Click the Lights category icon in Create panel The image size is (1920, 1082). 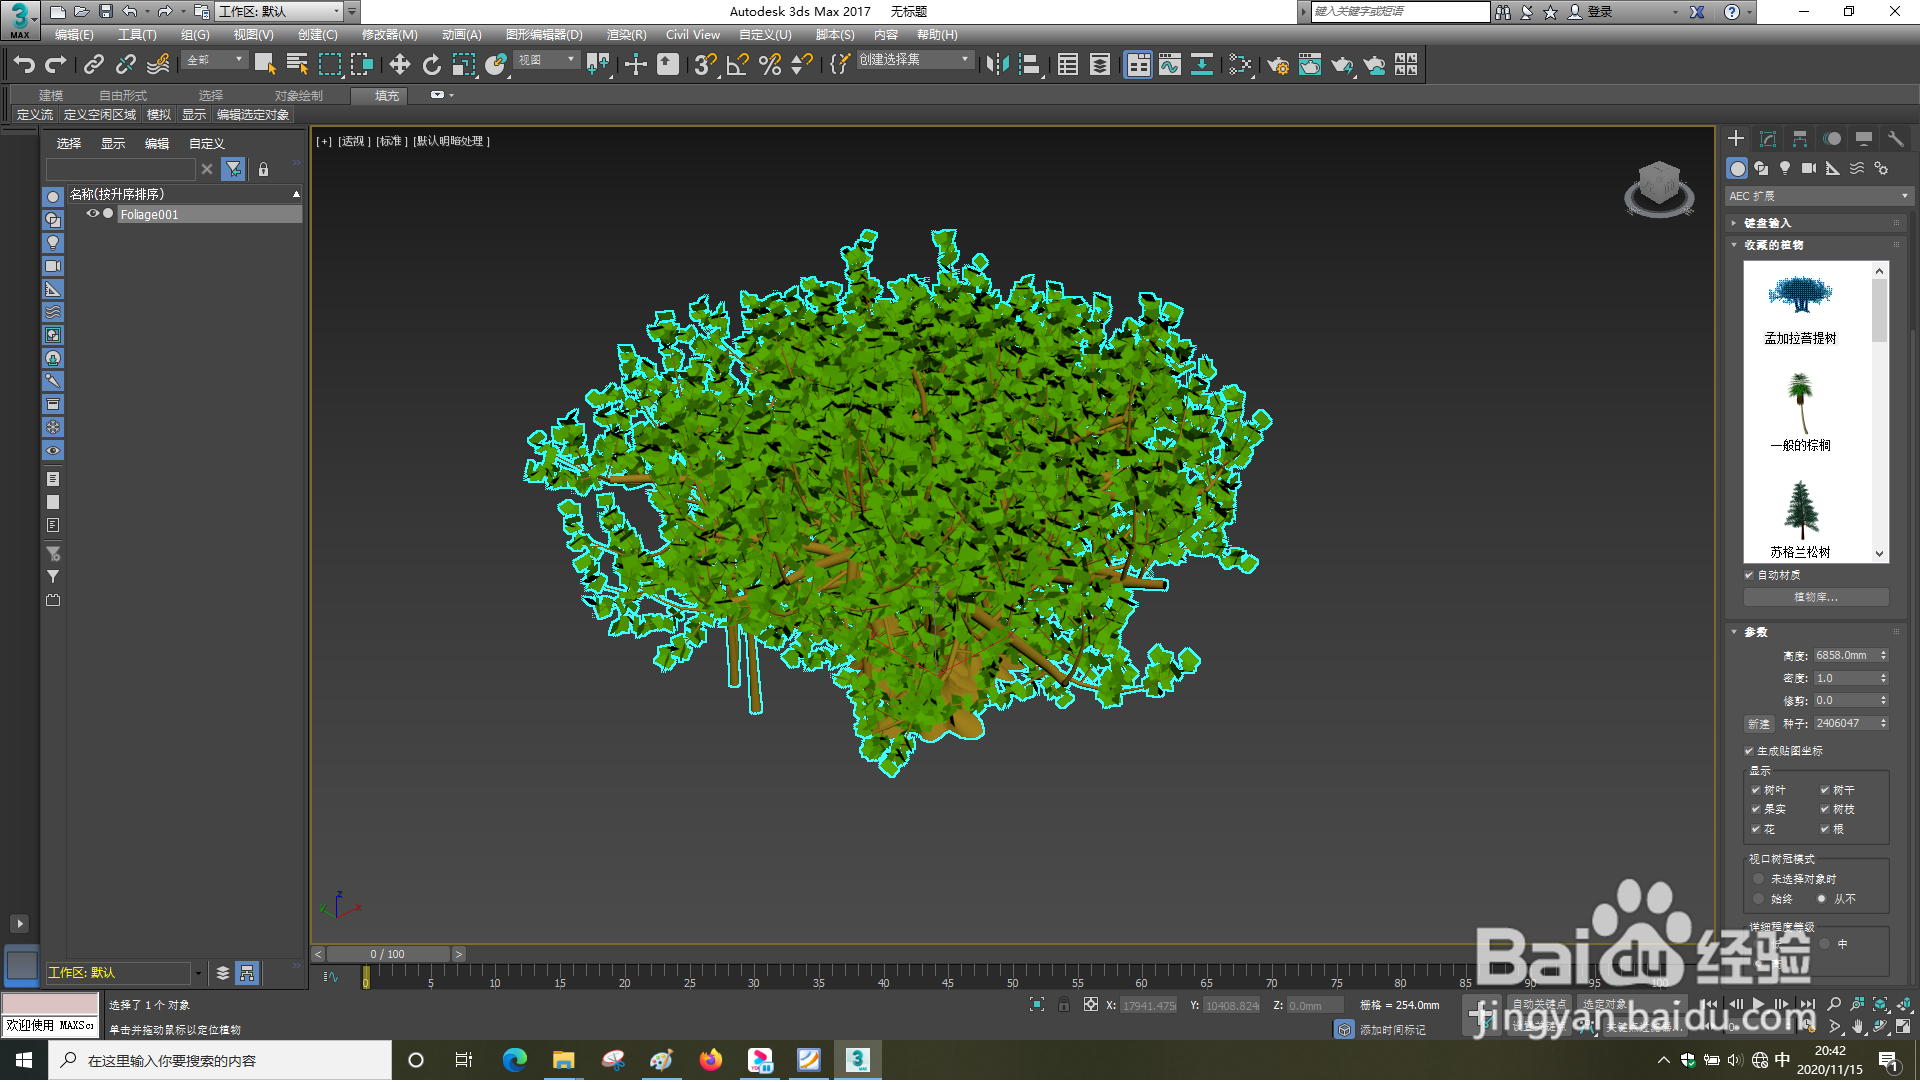tap(1785, 168)
